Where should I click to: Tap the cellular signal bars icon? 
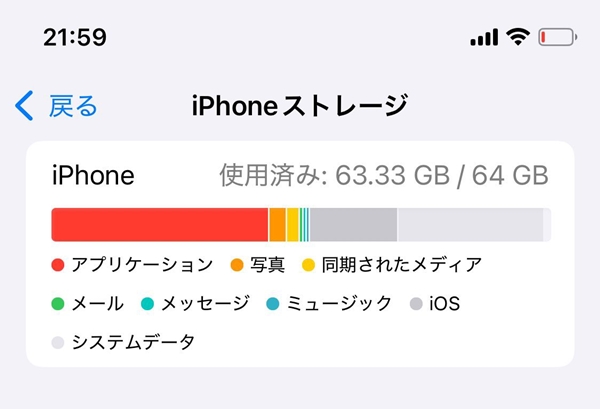(x=484, y=37)
